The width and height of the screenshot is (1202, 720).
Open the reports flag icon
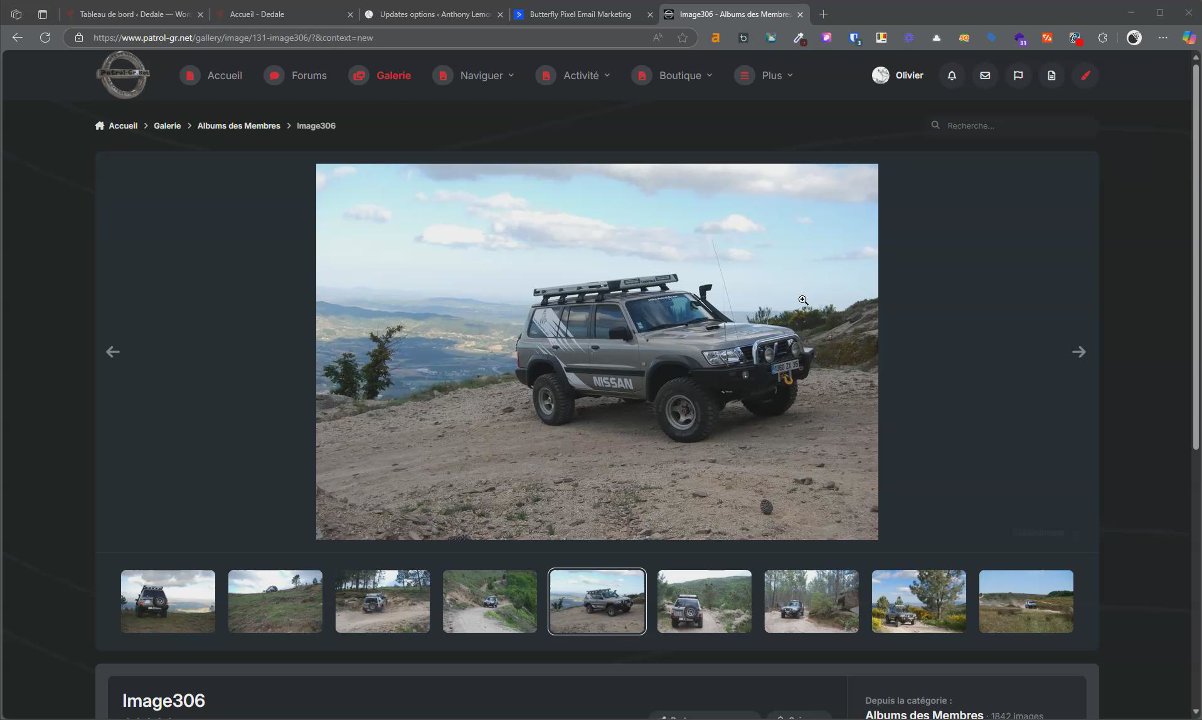(x=1018, y=75)
